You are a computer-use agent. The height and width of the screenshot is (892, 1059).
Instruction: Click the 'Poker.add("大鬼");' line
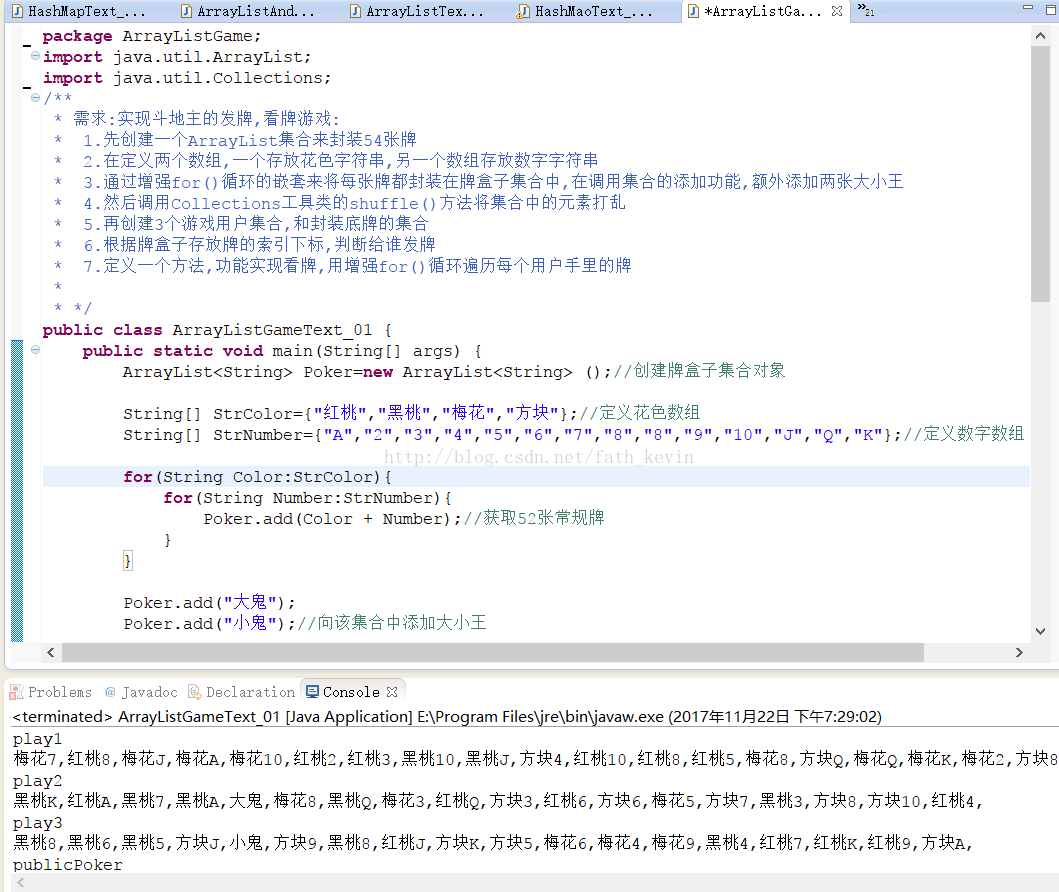click(x=209, y=602)
